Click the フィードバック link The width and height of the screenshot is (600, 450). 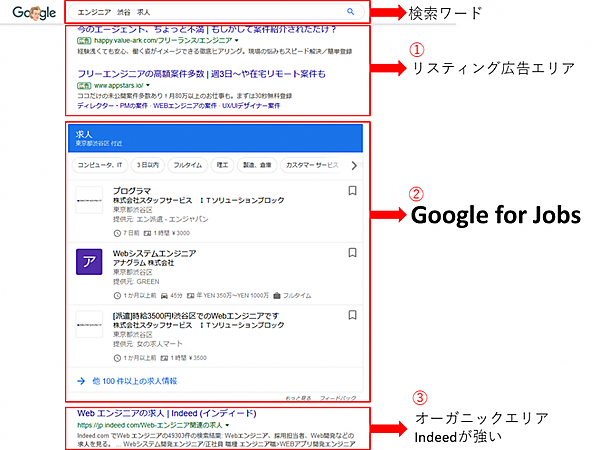pos(338,398)
